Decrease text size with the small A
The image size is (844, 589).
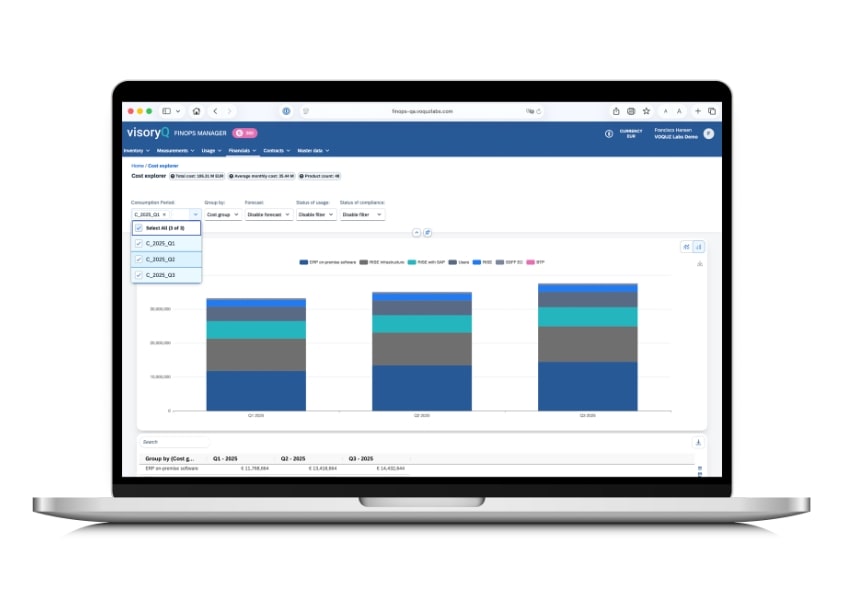[x=666, y=111]
